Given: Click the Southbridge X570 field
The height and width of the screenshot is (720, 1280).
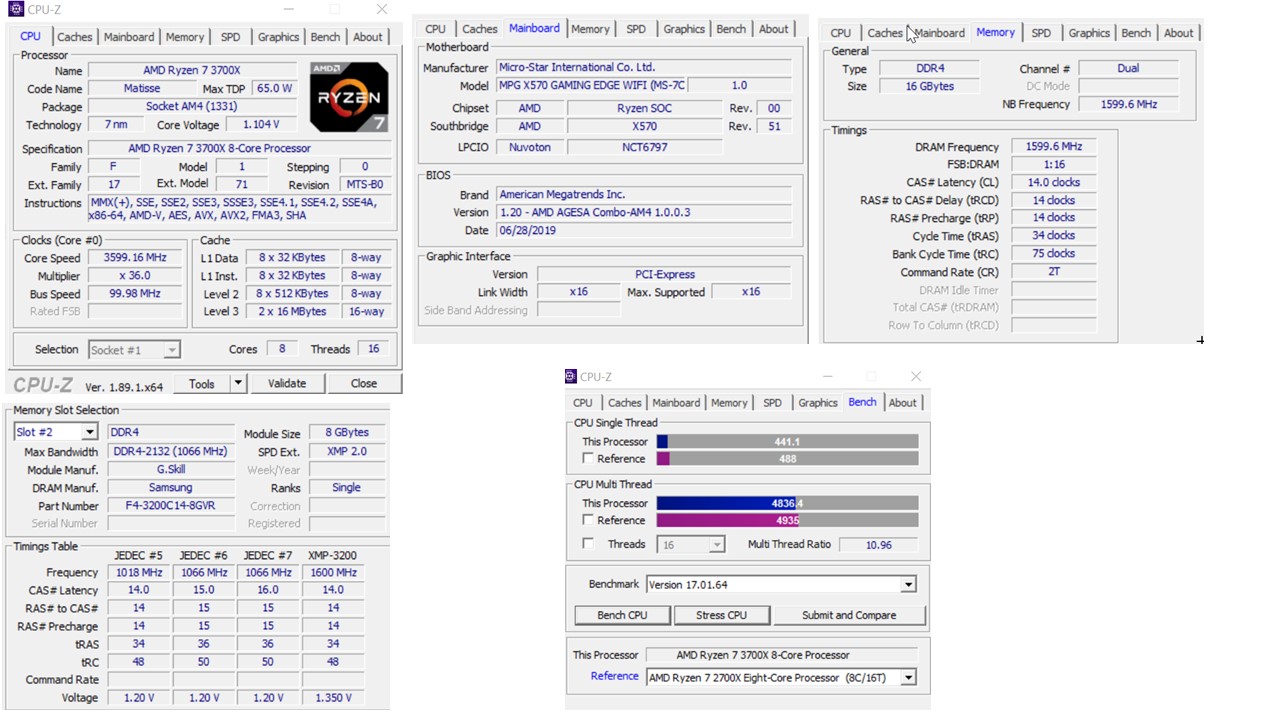Looking at the screenshot, I should point(644,127).
